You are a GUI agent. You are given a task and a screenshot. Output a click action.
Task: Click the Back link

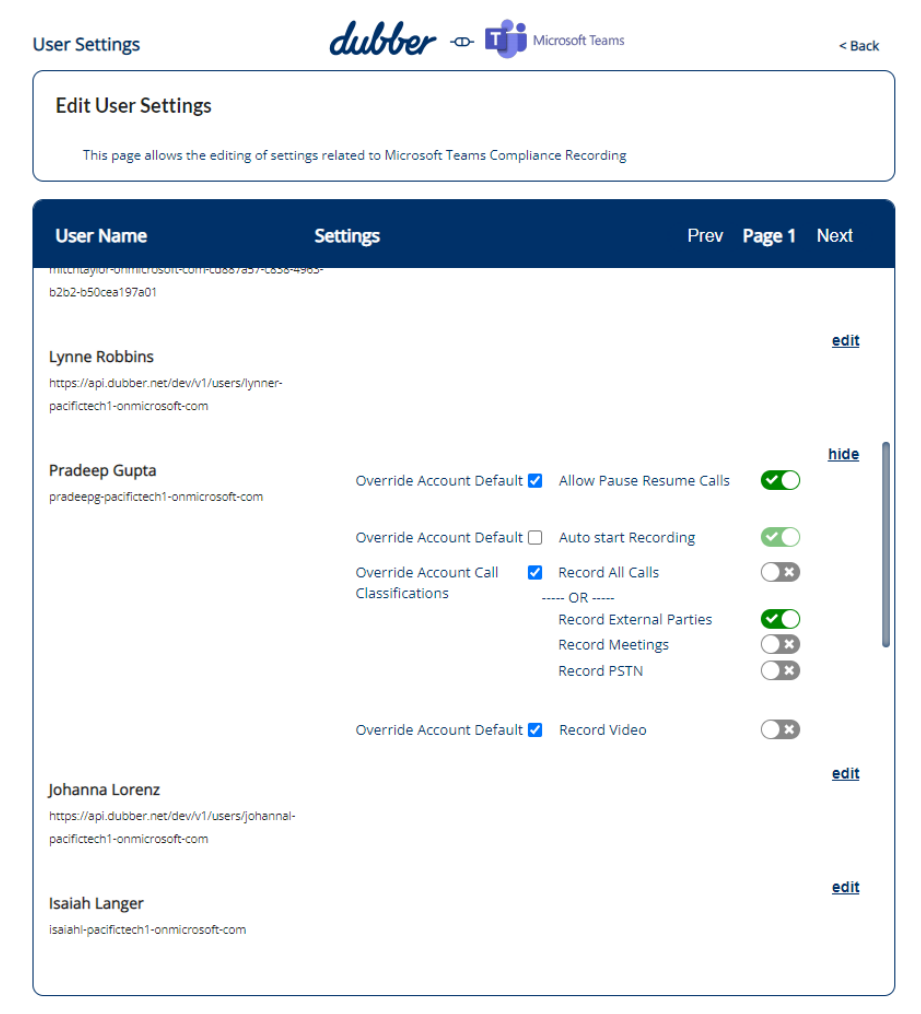tap(859, 46)
